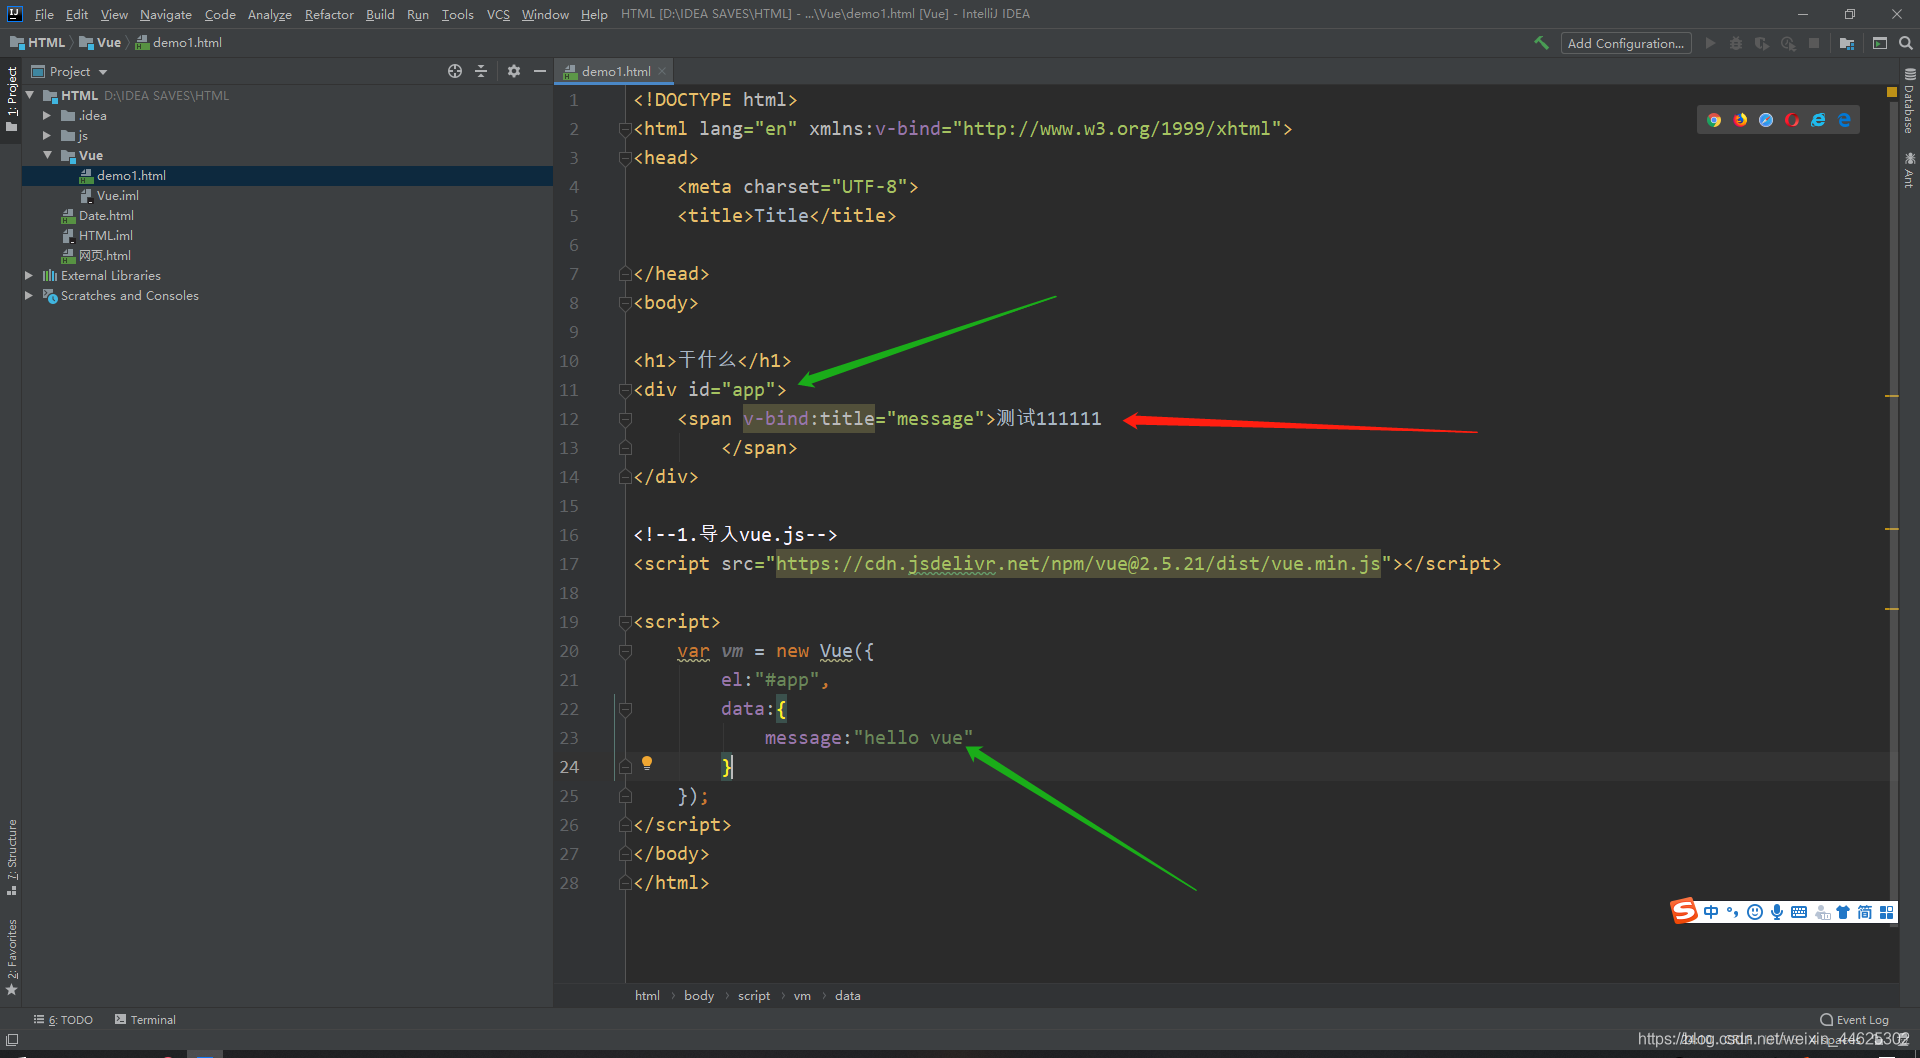Click the Sogou skin shirt icon
Screen dimensions: 1920x1058
point(1843,912)
